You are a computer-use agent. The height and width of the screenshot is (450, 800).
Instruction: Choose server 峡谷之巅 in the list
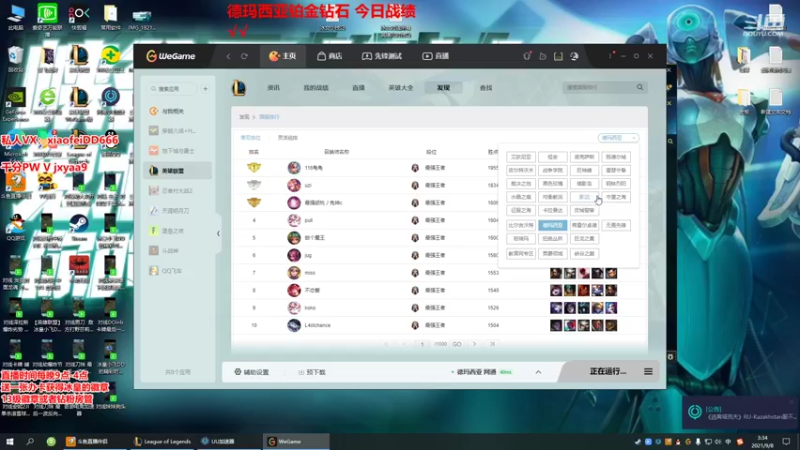tap(584, 254)
